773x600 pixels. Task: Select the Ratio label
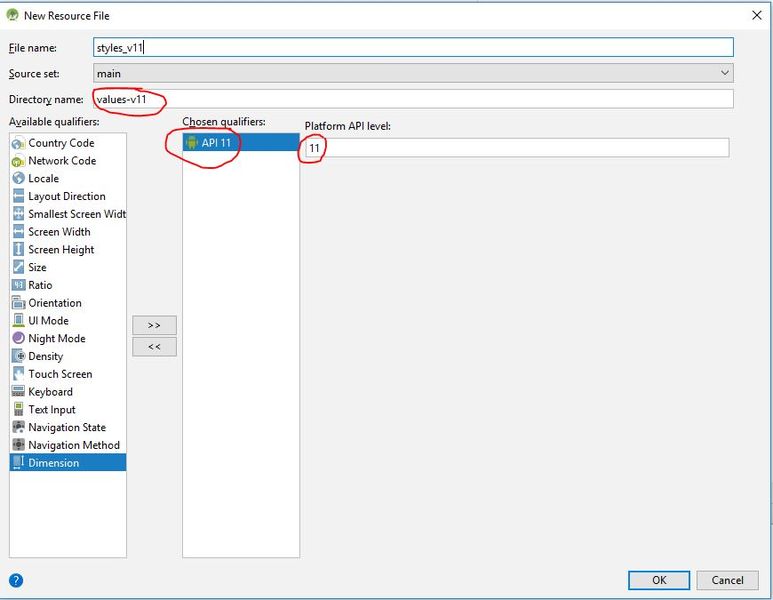click(40, 285)
